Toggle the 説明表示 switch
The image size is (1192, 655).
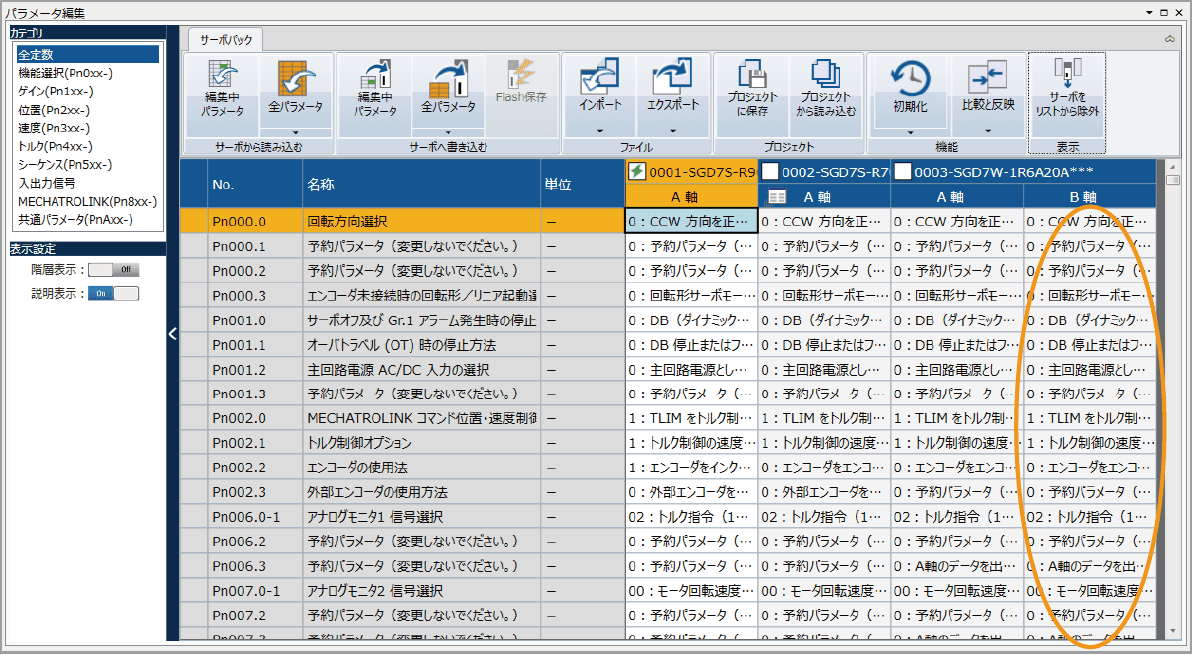113,293
